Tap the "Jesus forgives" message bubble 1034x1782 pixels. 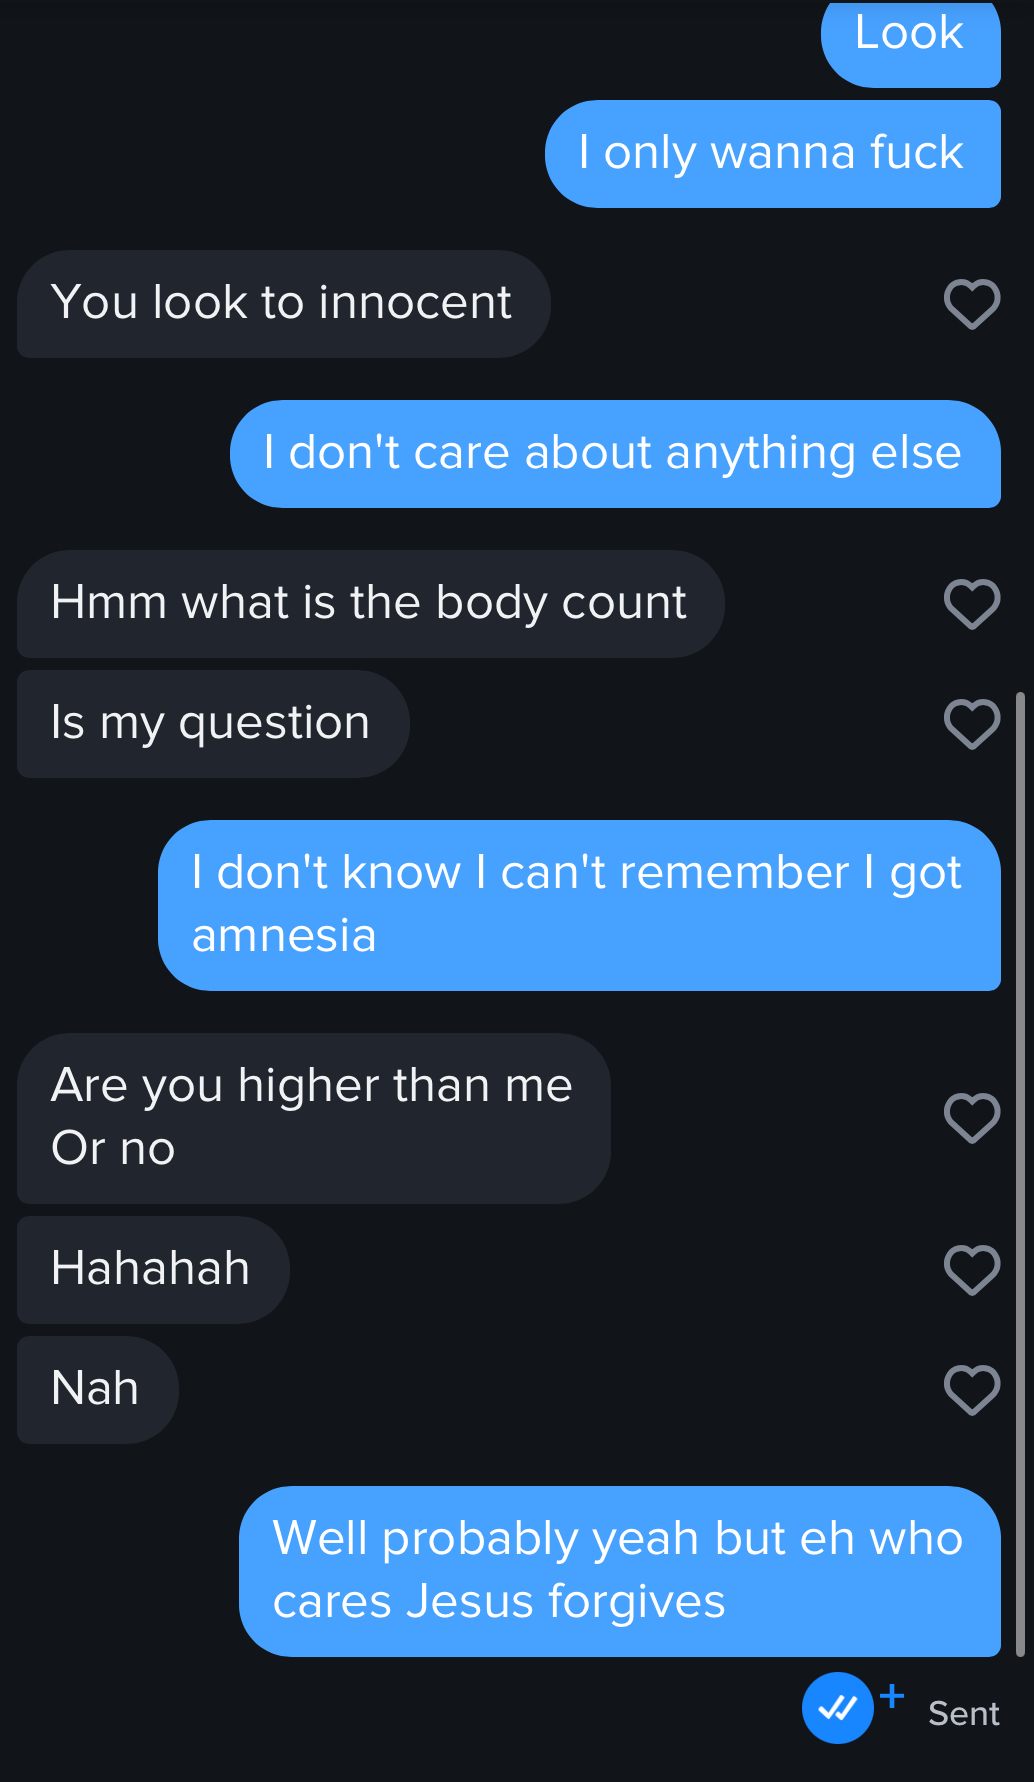(619, 1571)
